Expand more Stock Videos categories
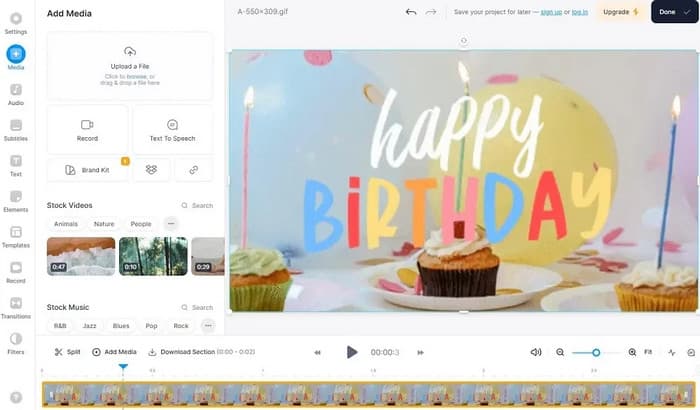Viewport: 700px width, 410px height. [171, 223]
